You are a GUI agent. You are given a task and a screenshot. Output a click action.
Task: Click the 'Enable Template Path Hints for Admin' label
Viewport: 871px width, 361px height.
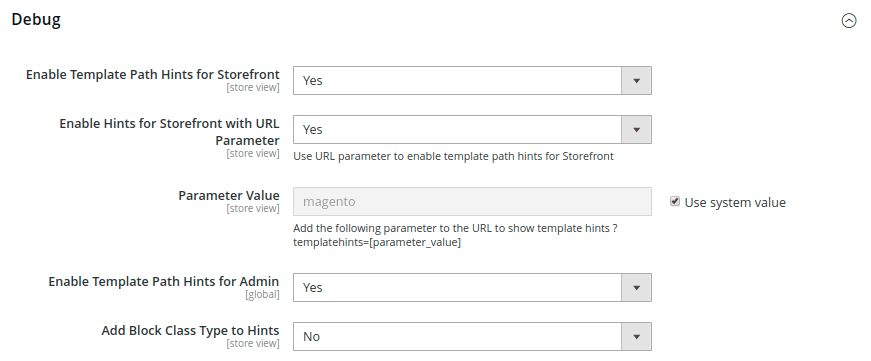tap(164, 282)
